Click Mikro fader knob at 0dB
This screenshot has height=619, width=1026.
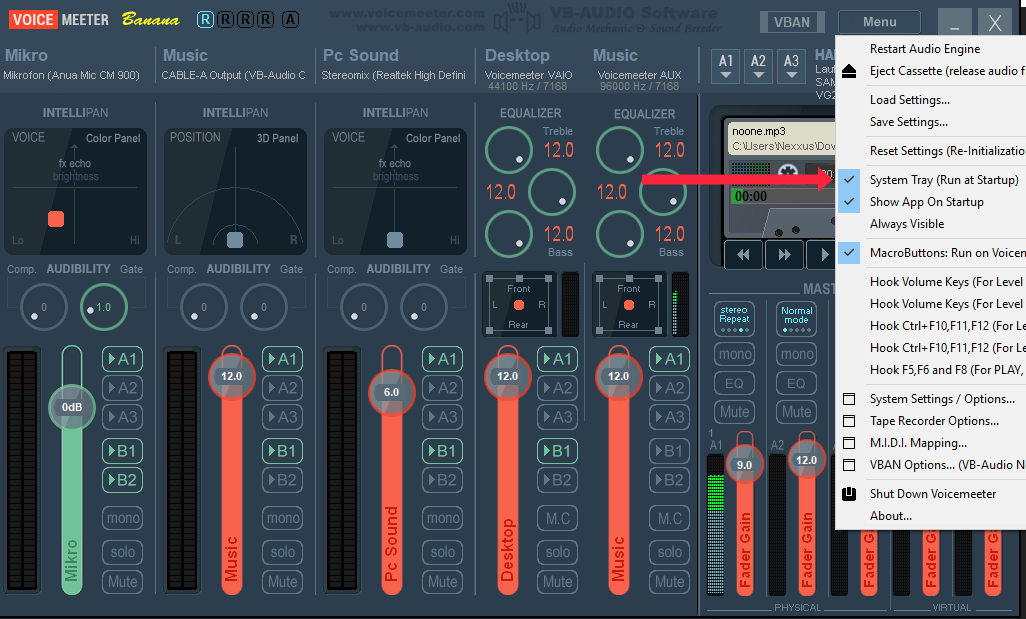click(x=72, y=407)
